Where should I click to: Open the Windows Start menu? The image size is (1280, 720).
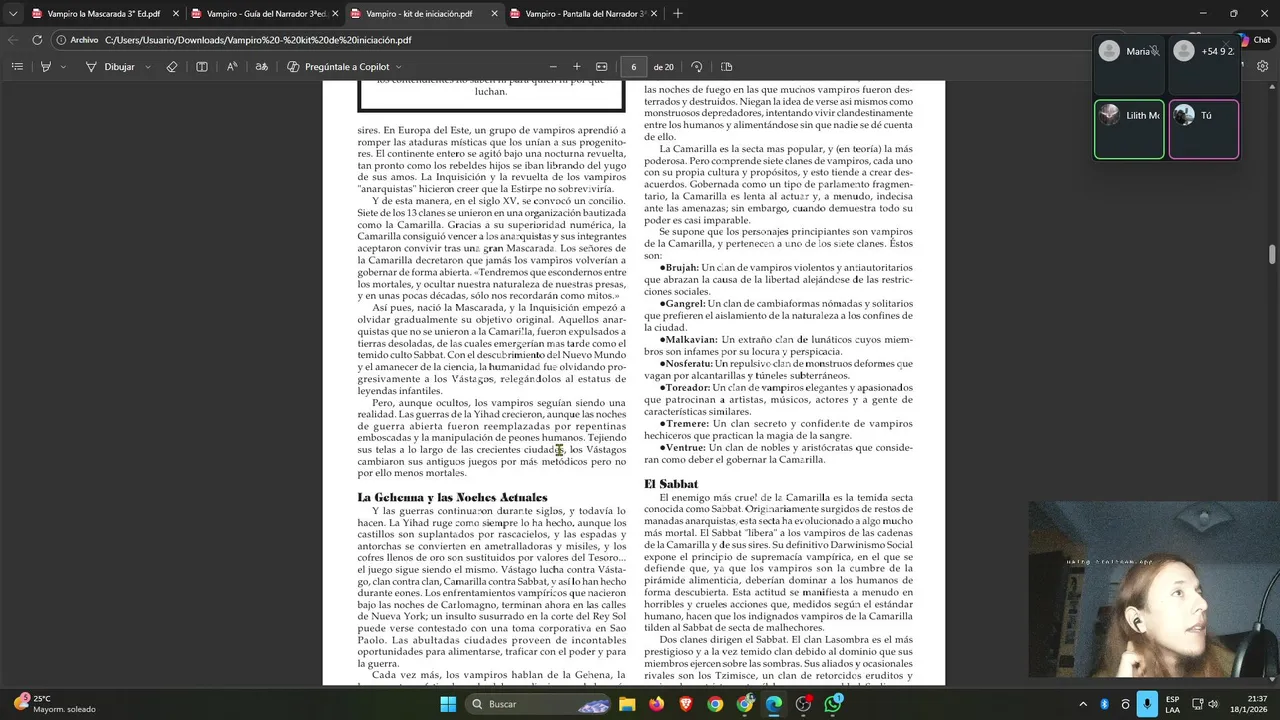pyautogui.click(x=448, y=704)
